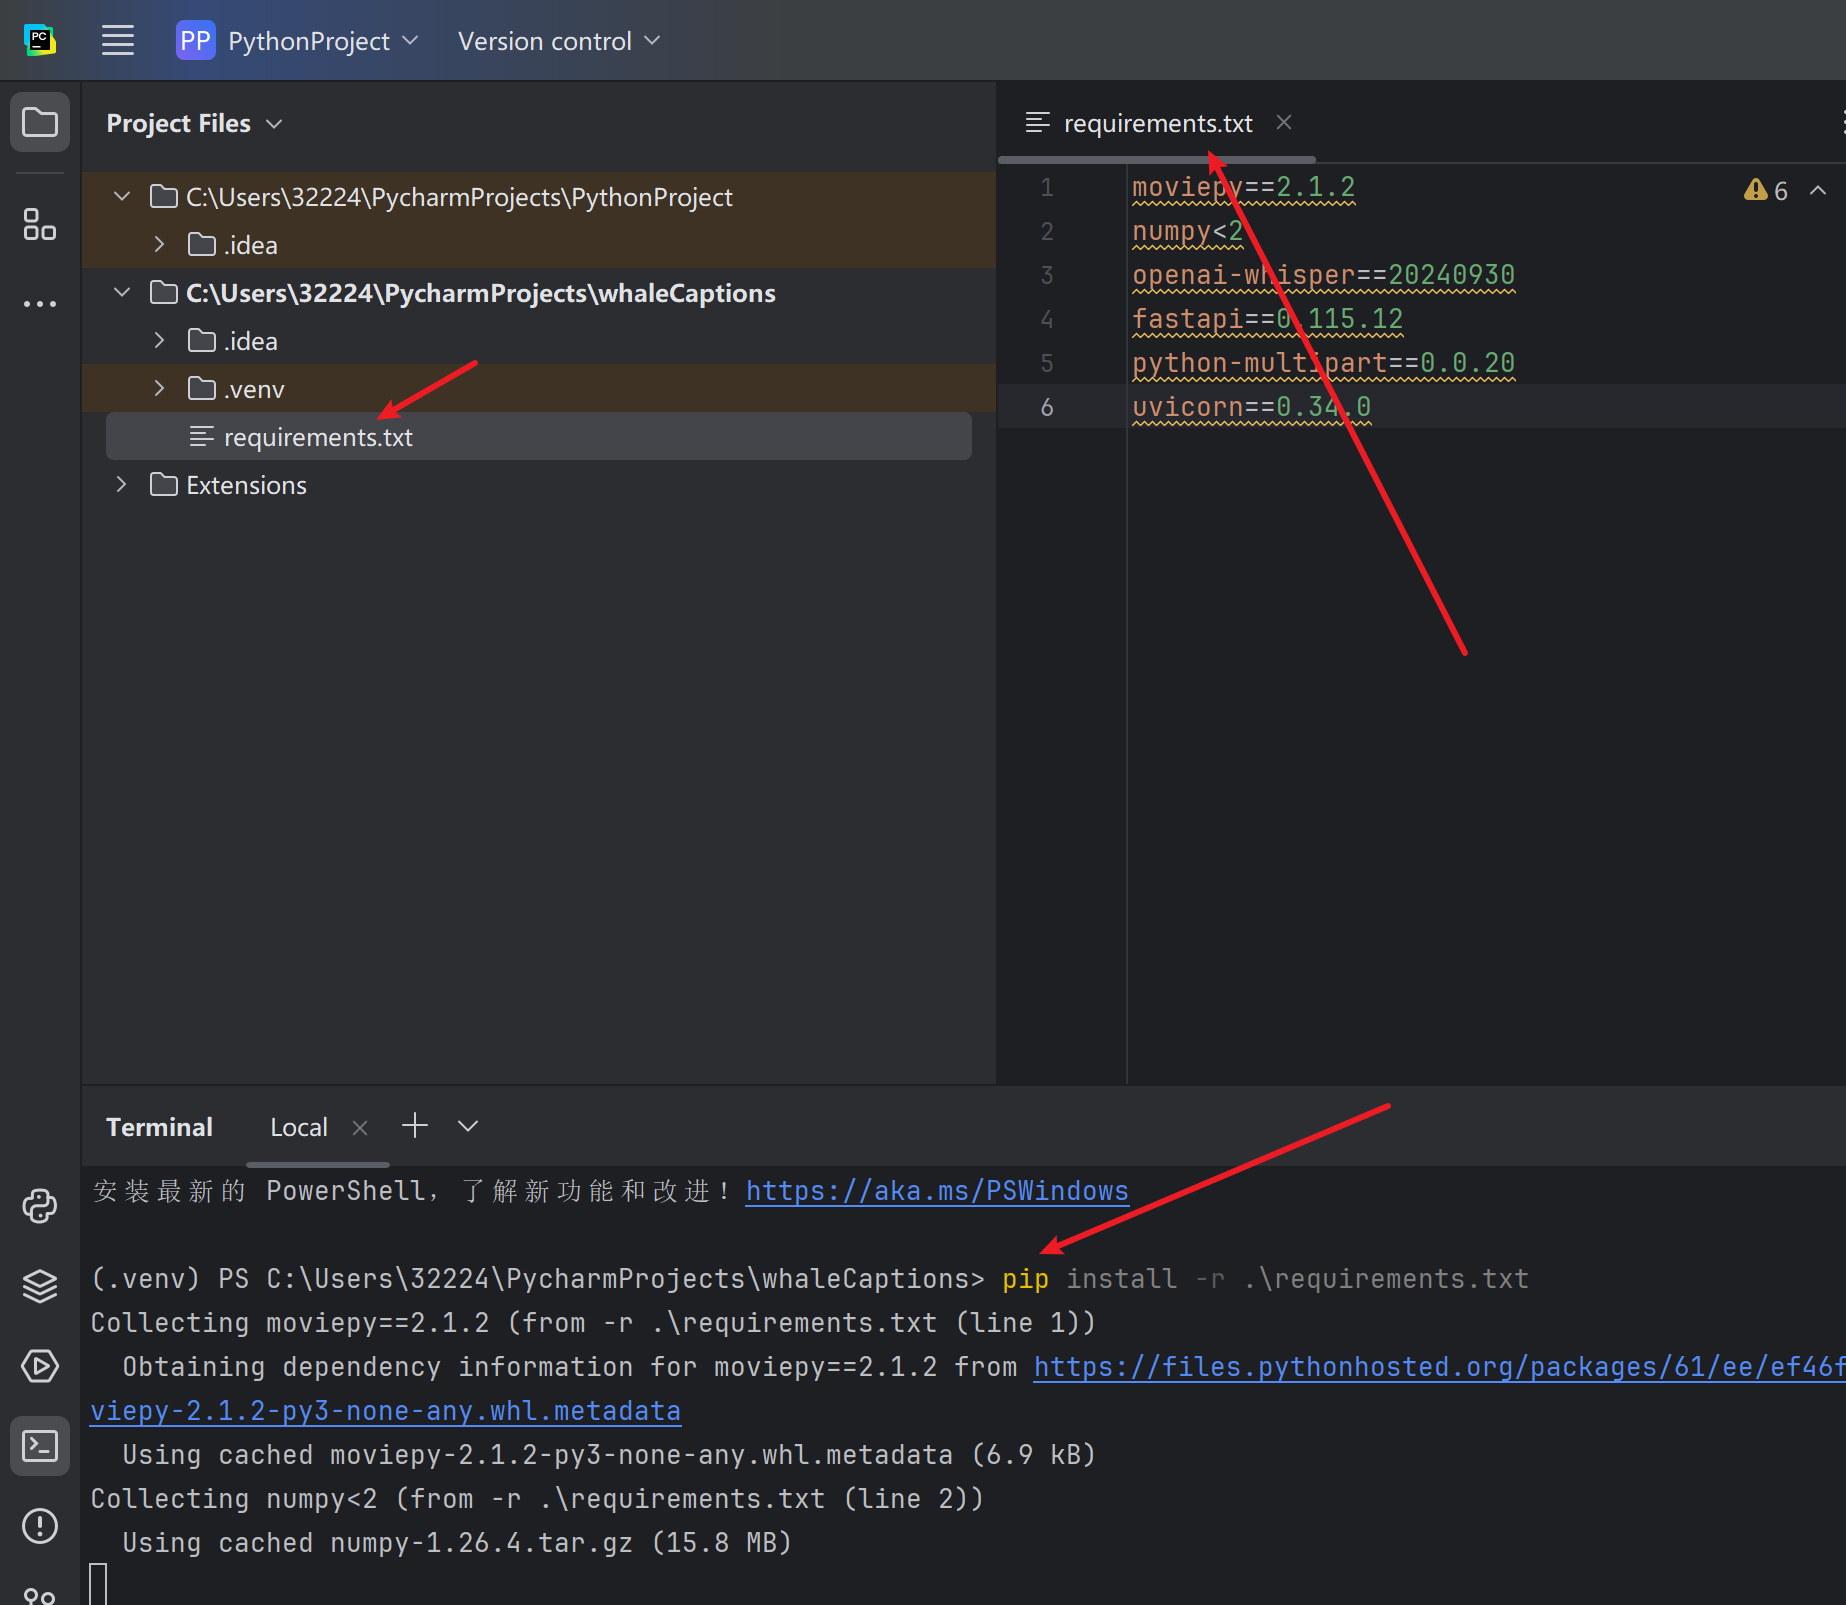Show more tool windows via ellipsis
Screen dimensions: 1846x1605
click(40, 303)
